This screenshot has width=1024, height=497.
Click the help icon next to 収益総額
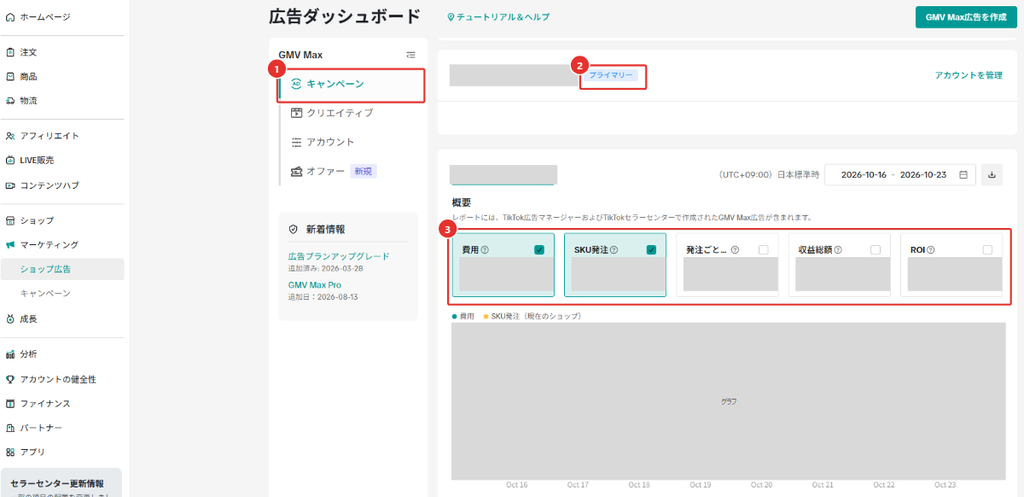838,250
